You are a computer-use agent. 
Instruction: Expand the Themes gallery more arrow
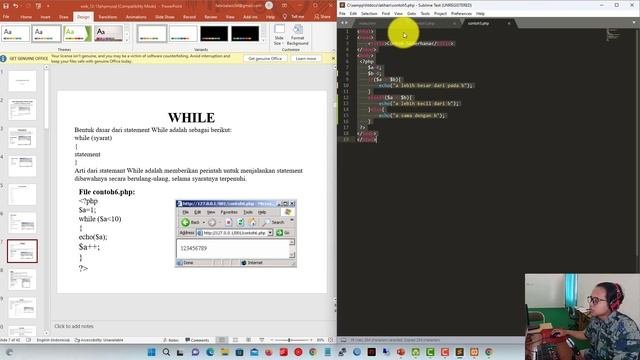coord(127,40)
